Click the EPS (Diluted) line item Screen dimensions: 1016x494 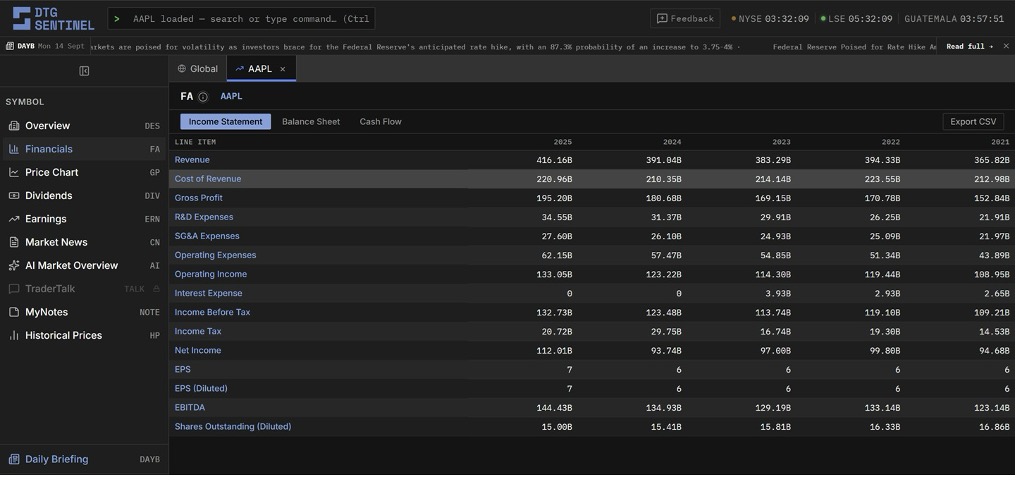coord(201,389)
